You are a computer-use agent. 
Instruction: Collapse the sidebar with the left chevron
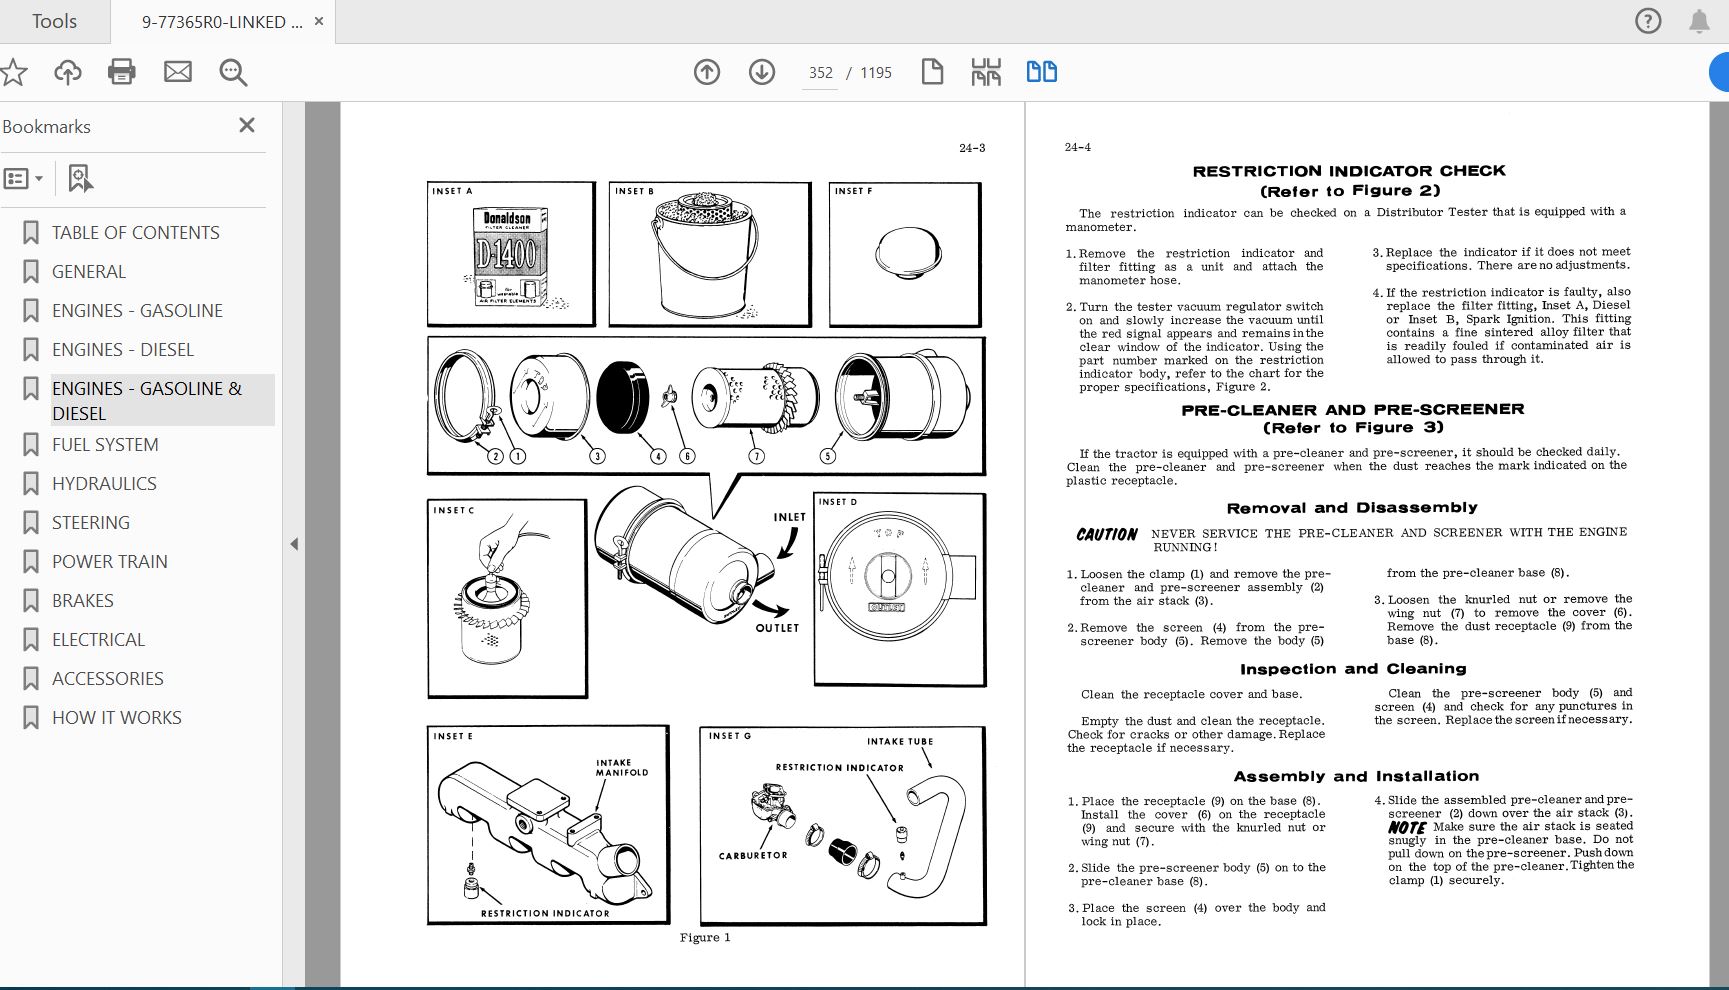294,545
